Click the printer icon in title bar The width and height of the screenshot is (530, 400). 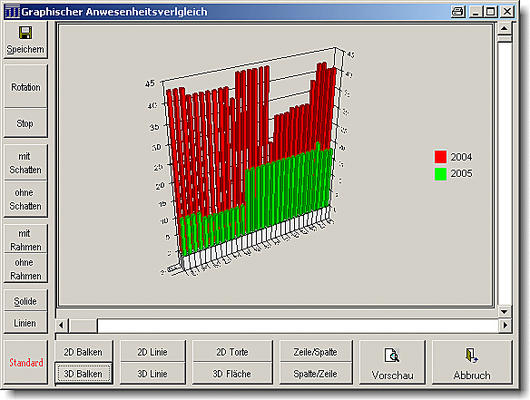(x=458, y=12)
